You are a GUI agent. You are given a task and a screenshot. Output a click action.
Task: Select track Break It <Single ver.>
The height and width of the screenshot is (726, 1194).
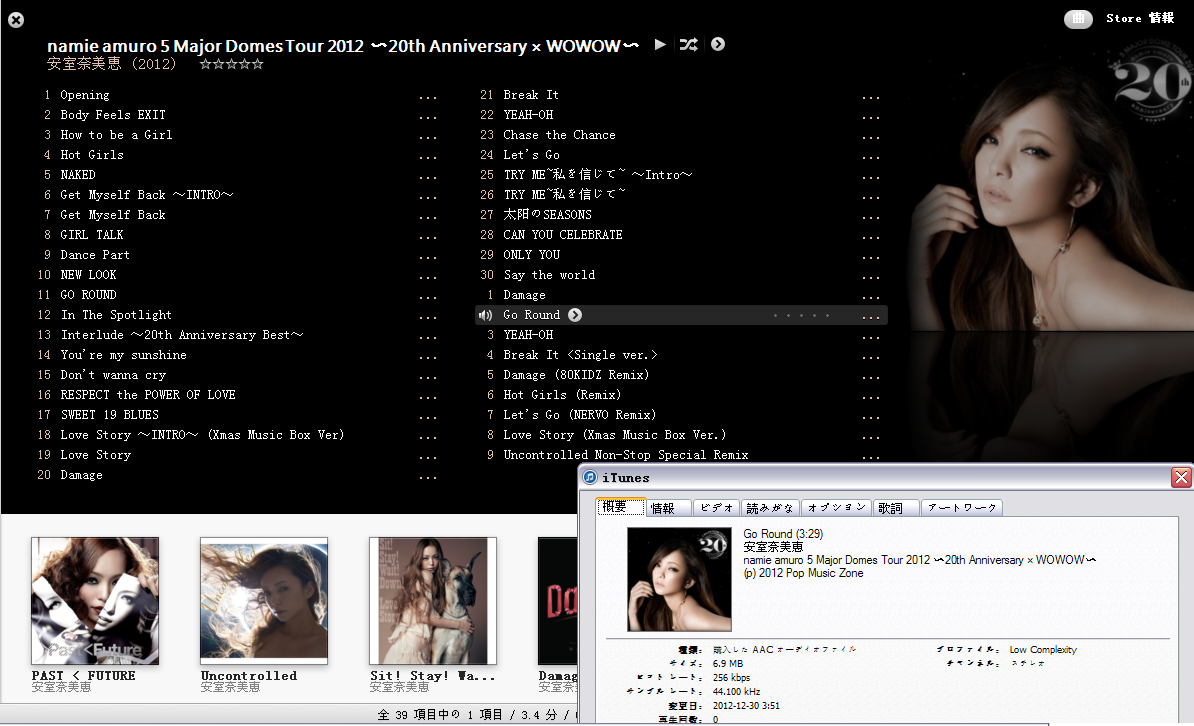tap(580, 355)
